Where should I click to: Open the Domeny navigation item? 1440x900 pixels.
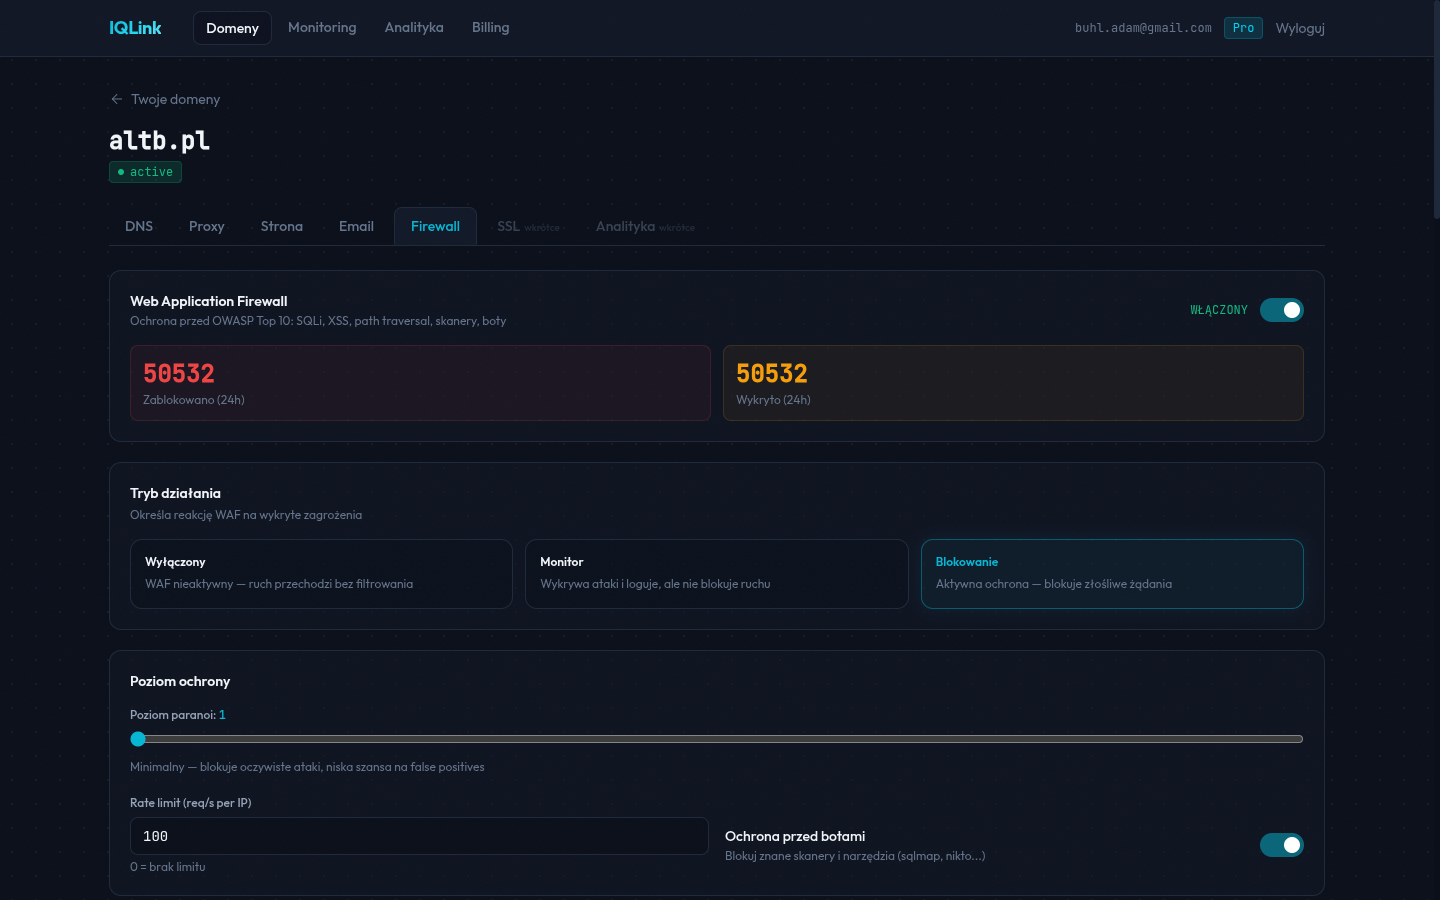click(x=232, y=28)
